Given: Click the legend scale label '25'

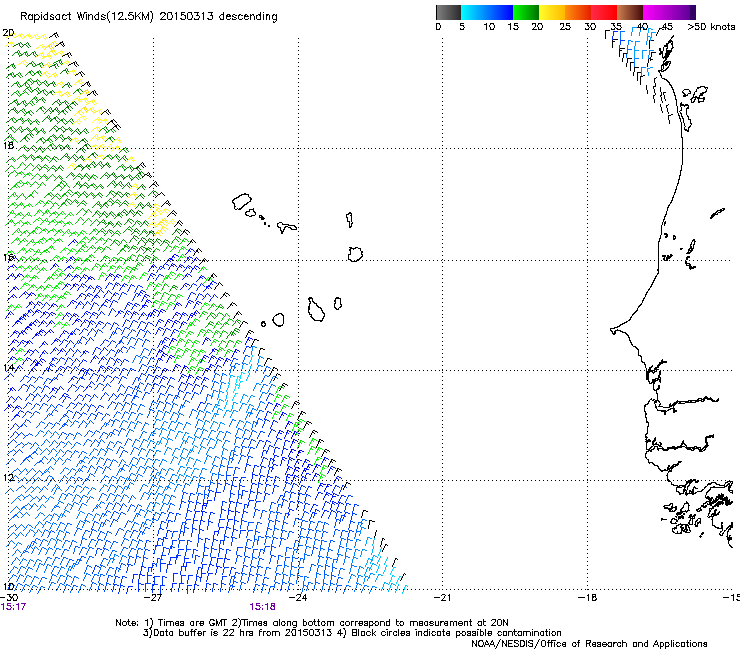Looking at the screenshot, I should (x=565, y=27).
